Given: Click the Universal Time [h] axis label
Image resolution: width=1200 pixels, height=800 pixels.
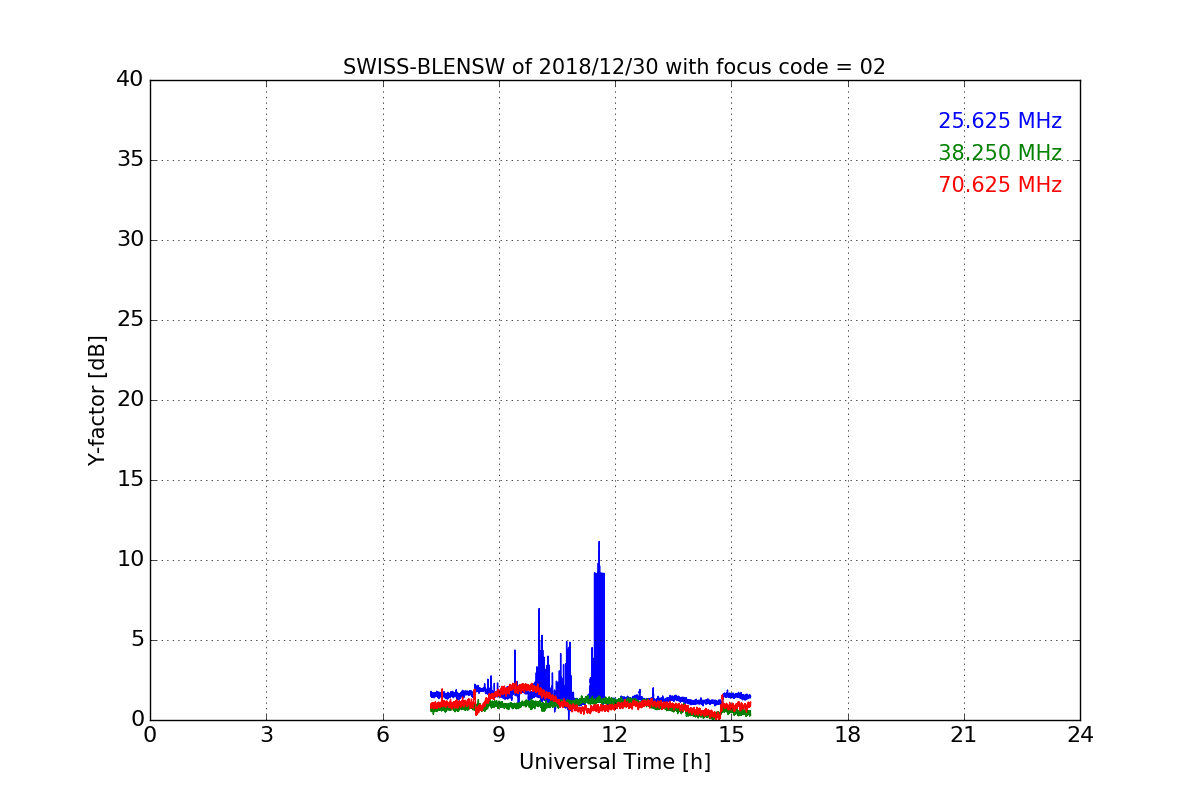Looking at the screenshot, I should pyautogui.click(x=614, y=762).
